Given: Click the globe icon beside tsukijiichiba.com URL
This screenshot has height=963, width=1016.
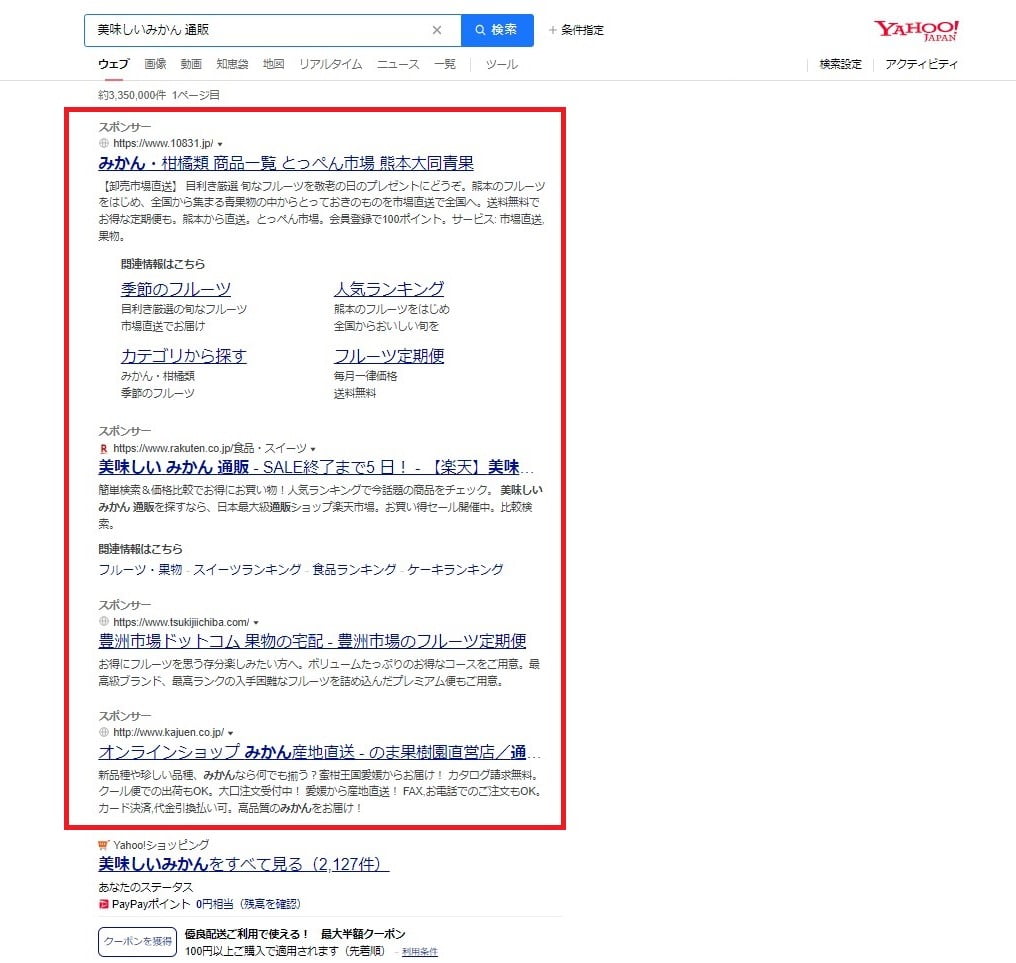Looking at the screenshot, I should (104, 621).
